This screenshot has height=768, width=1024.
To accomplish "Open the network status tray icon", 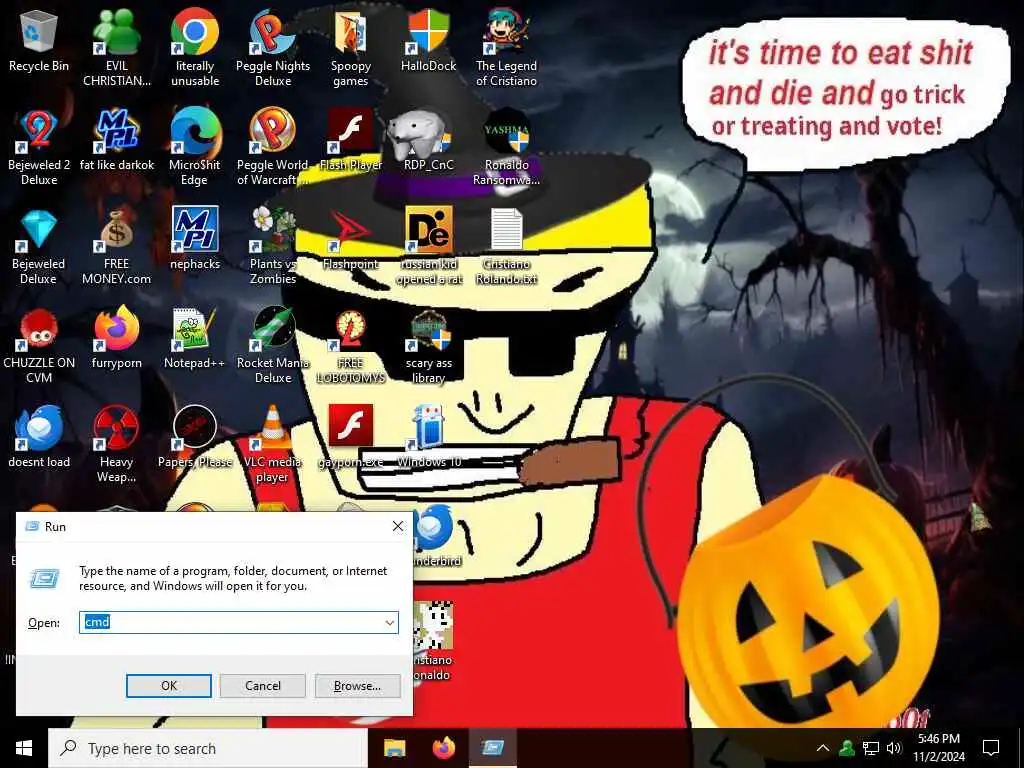I will pos(871,748).
